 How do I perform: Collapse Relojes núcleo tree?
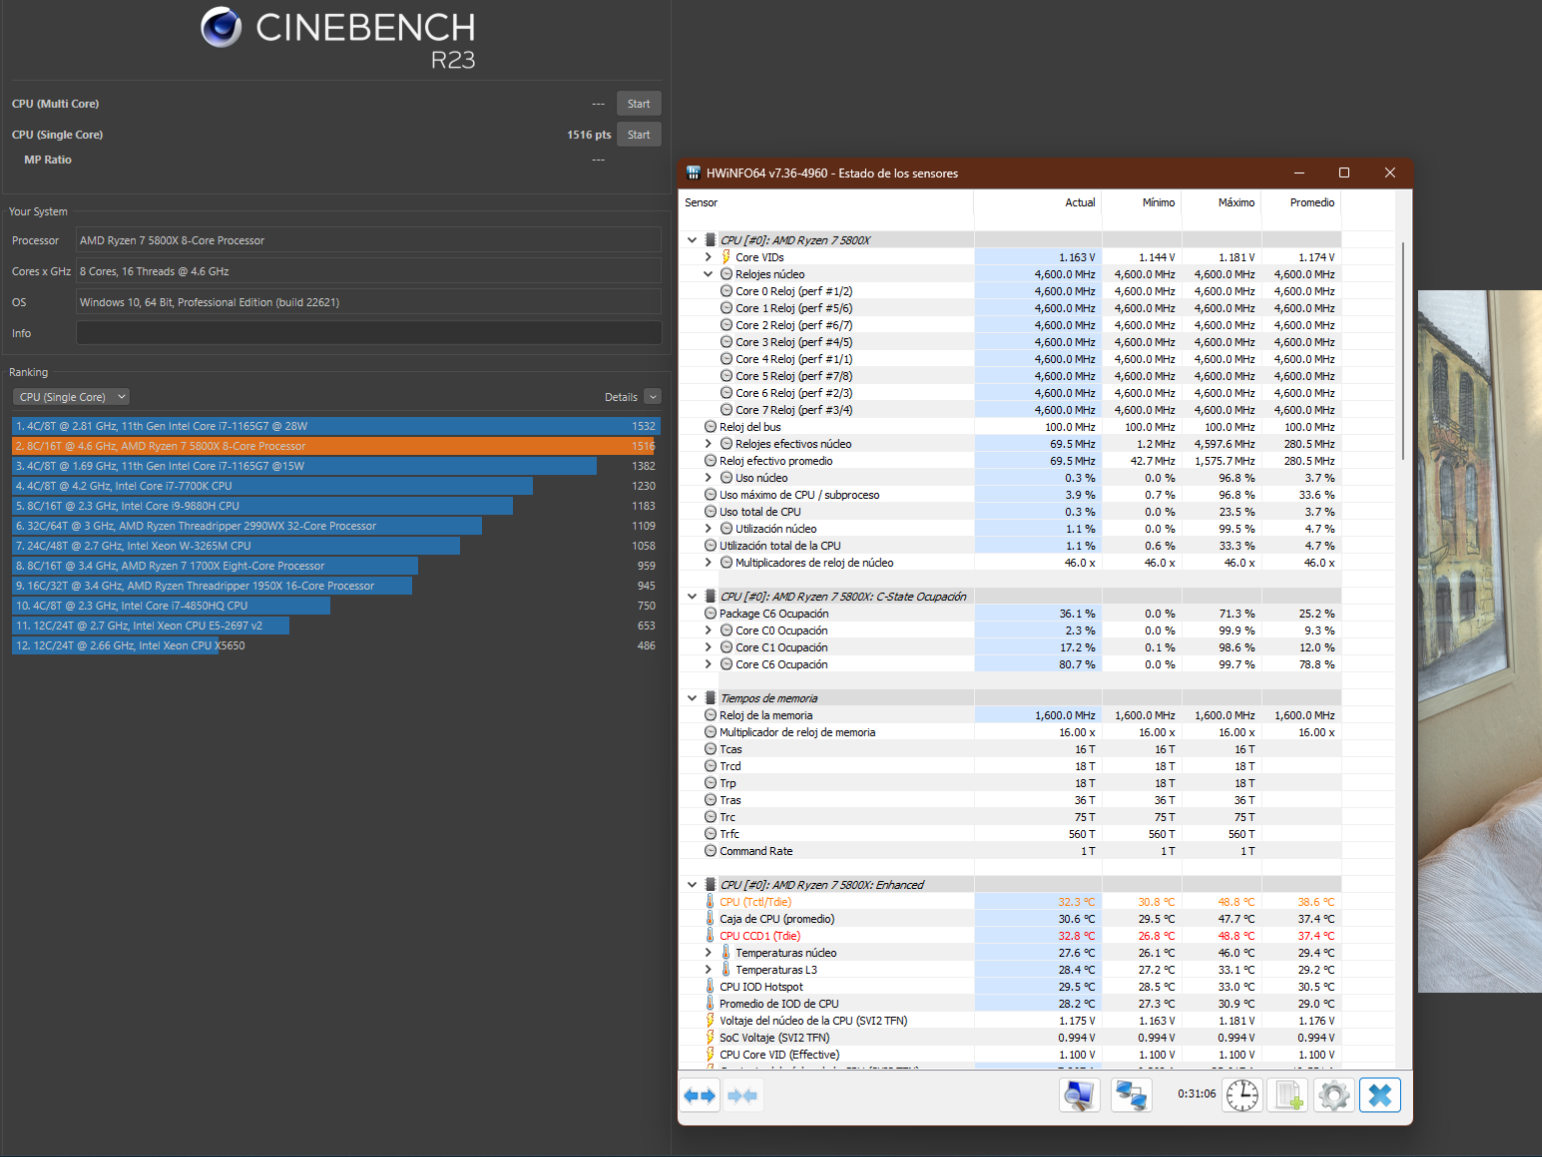click(x=708, y=274)
